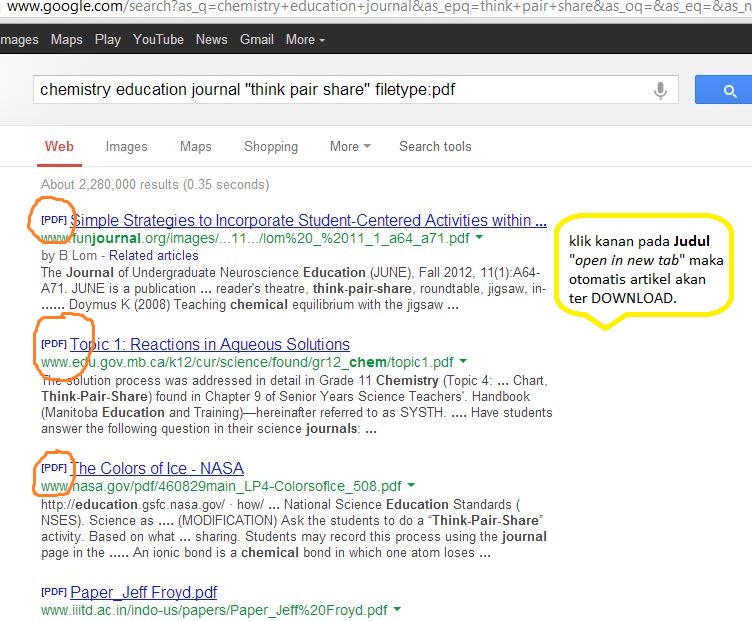Open the arrow next to edu.gov.mb.ca URL
This screenshot has width=752, height=621.
coord(463,361)
